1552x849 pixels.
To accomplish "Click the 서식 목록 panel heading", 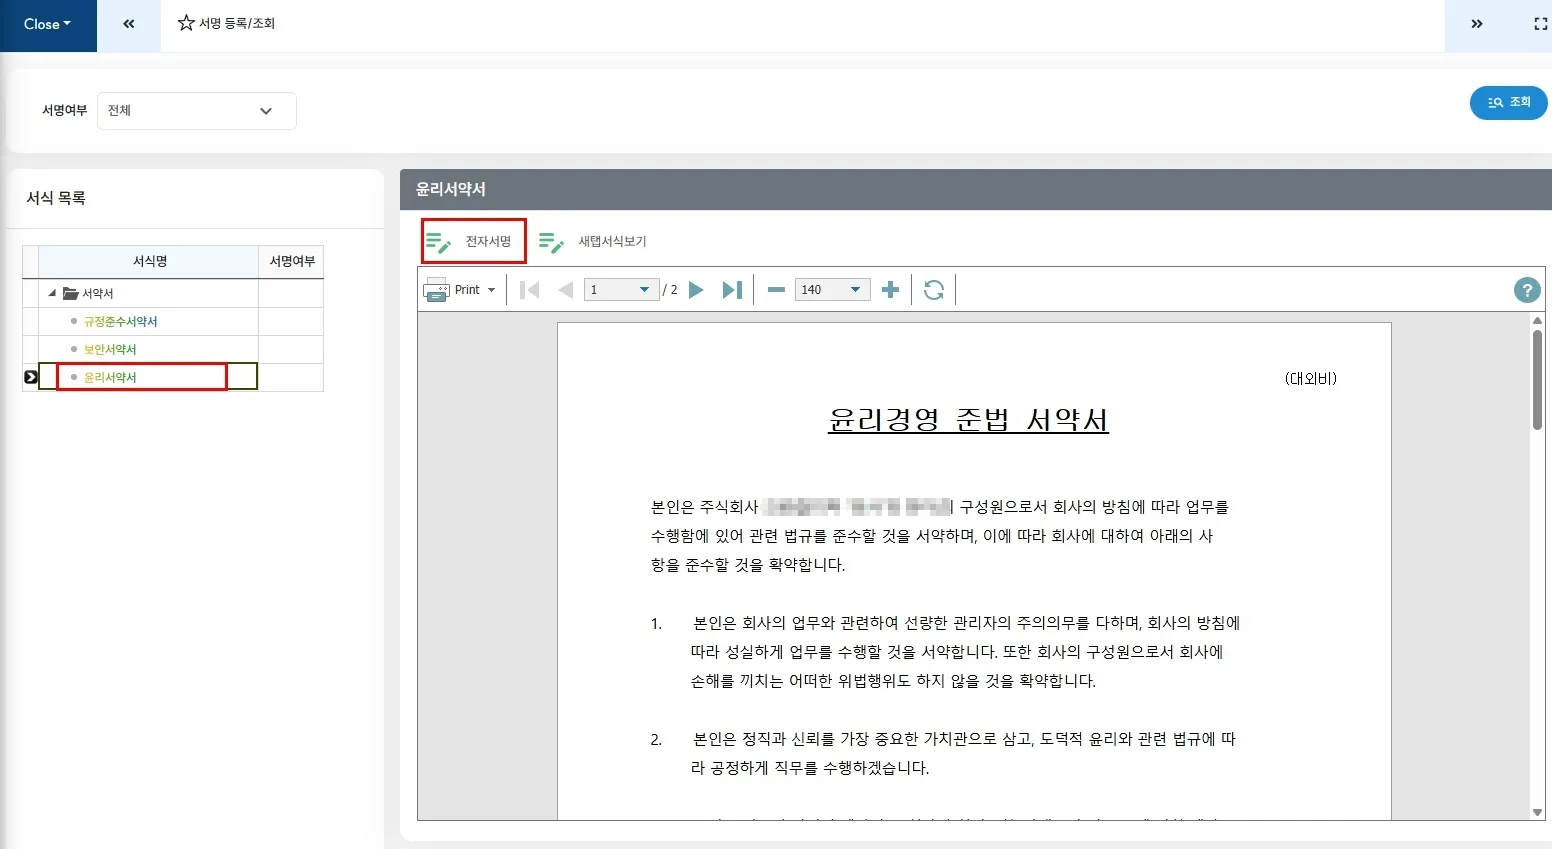I will point(56,198).
